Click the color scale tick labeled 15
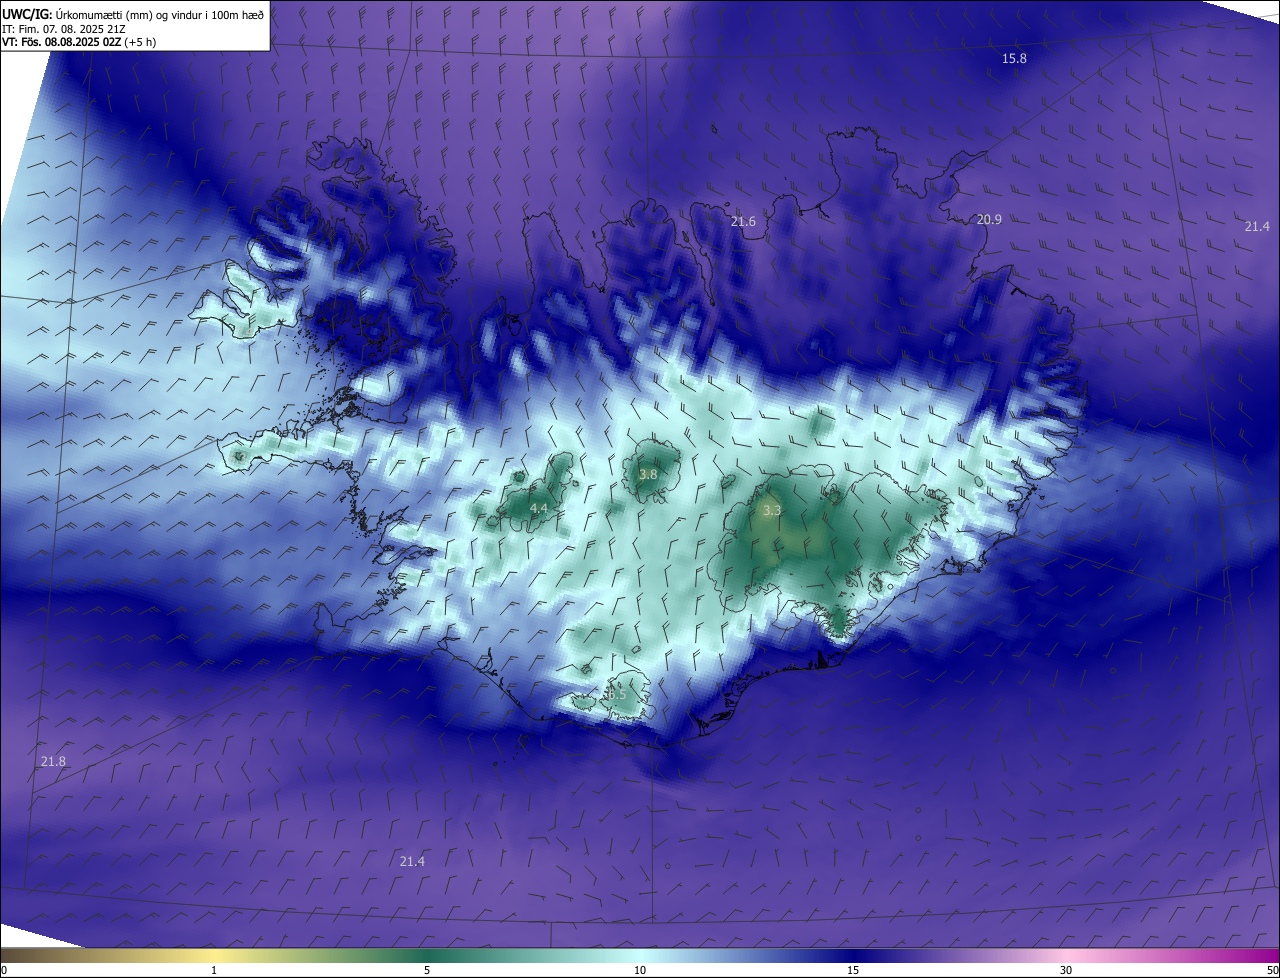 (853, 970)
